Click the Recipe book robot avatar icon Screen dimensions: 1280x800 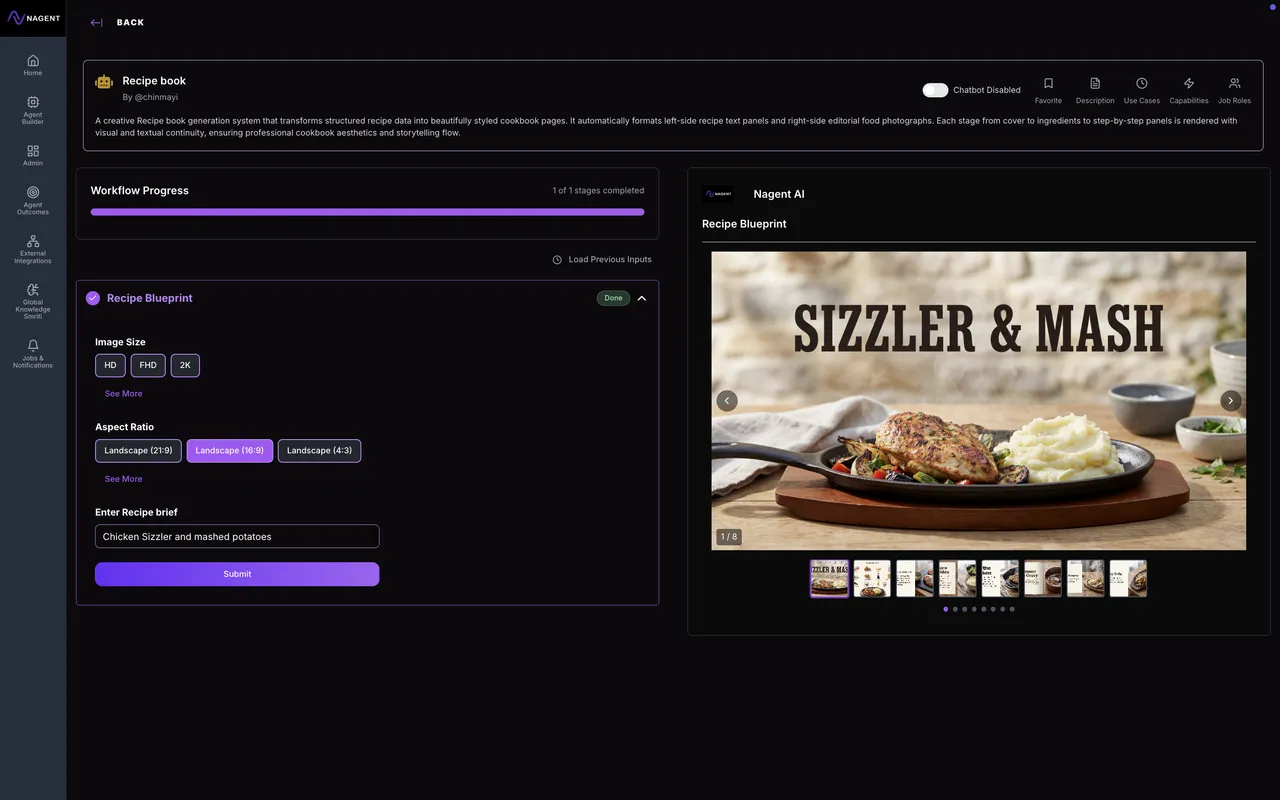104,82
